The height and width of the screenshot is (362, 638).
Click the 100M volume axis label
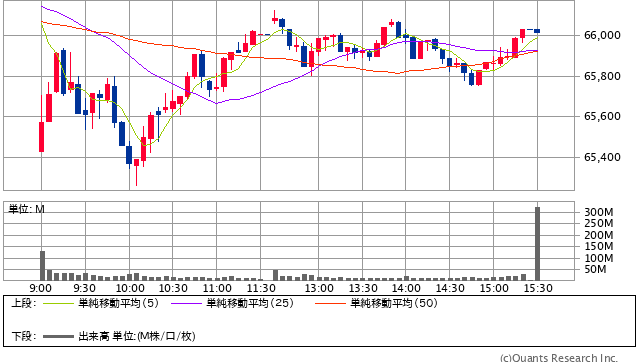(599, 258)
